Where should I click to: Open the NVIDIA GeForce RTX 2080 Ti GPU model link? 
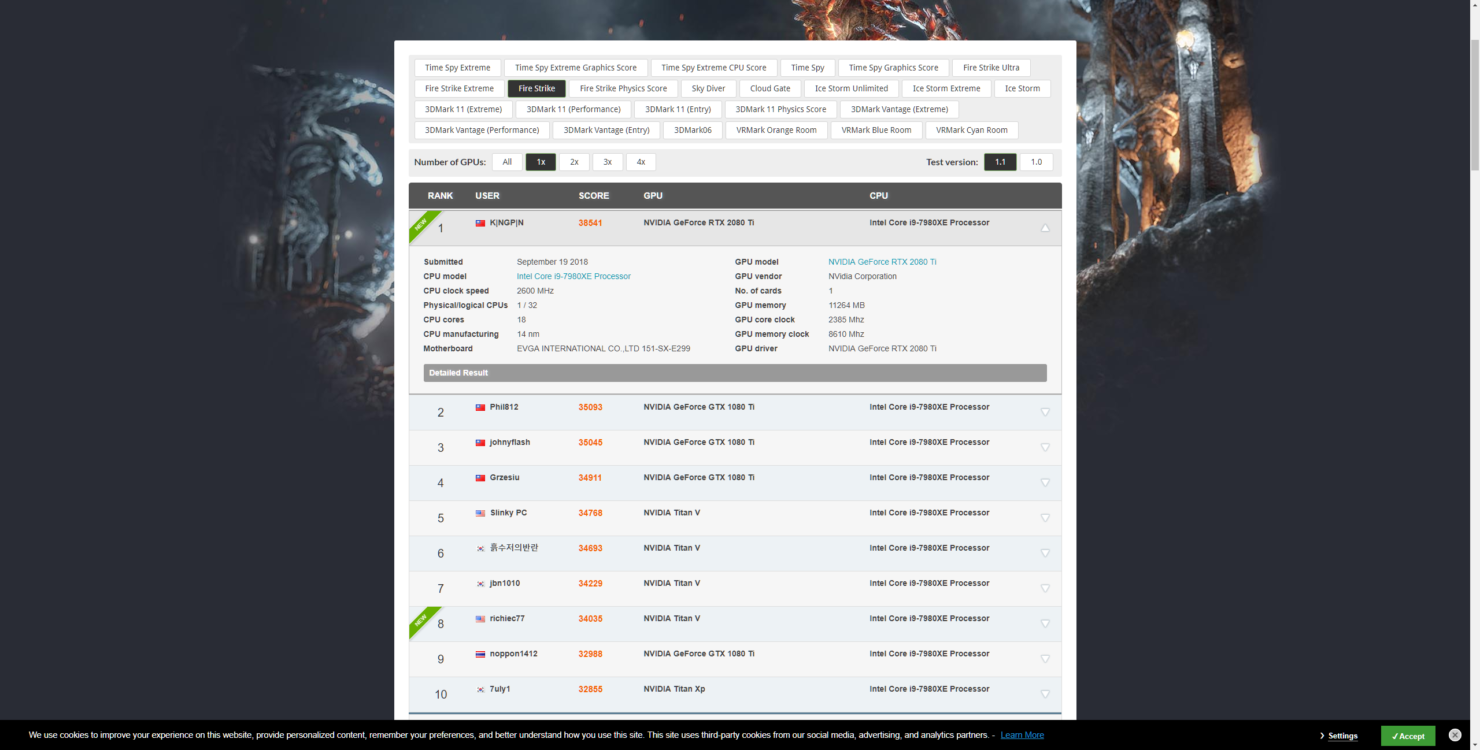click(x=882, y=262)
